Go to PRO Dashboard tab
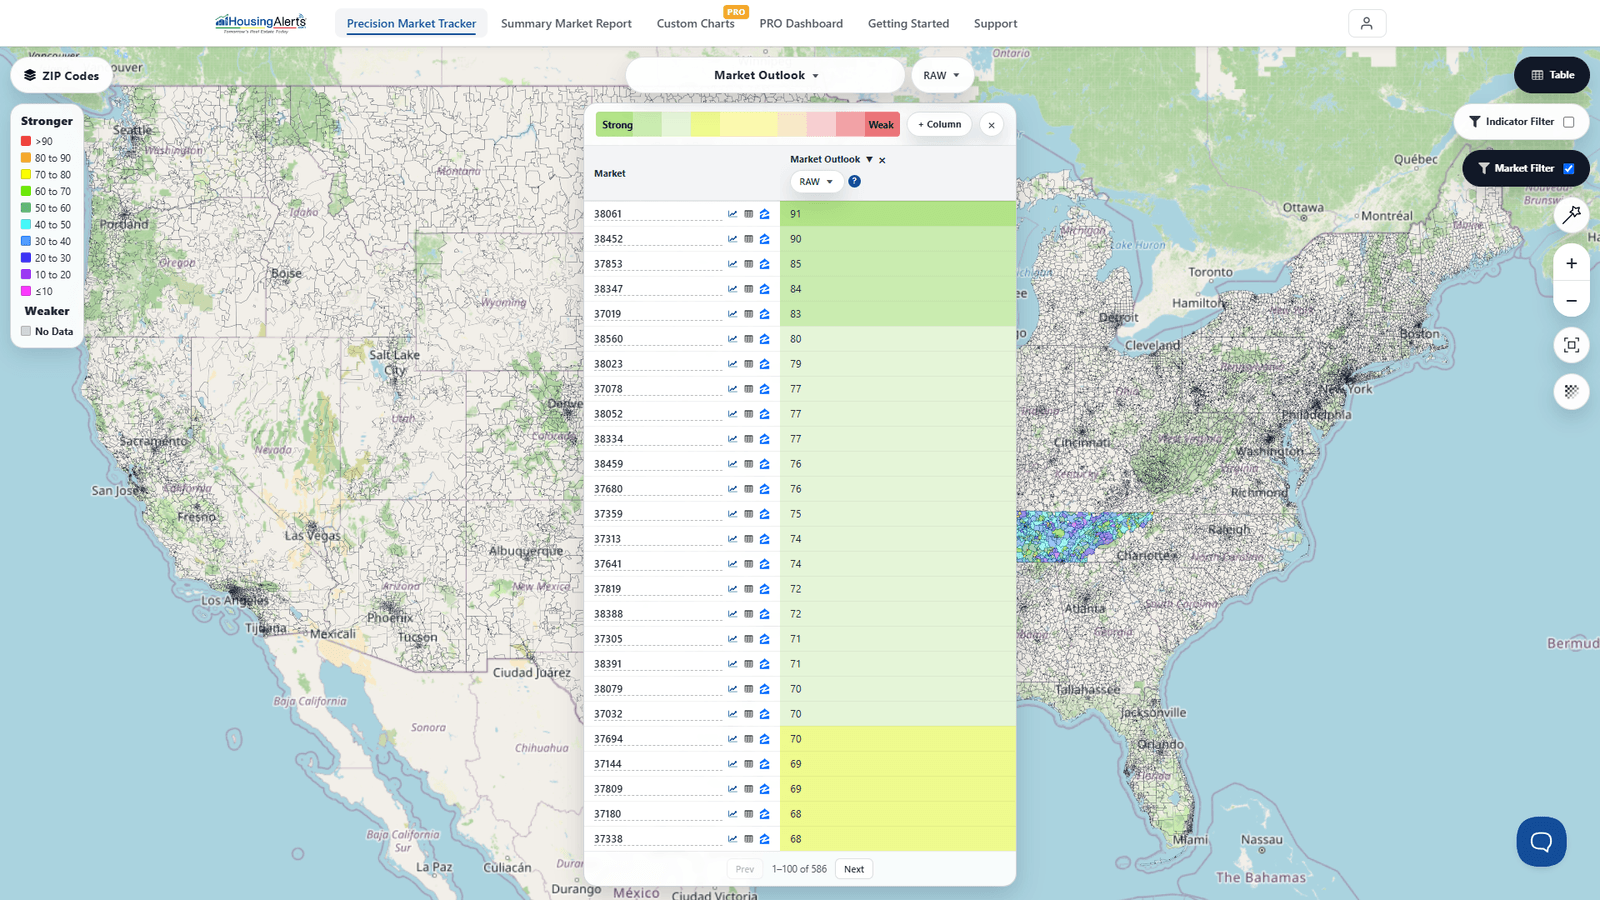Image resolution: width=1600 pixels, height=900 pixels. click(x=801, y=23)
